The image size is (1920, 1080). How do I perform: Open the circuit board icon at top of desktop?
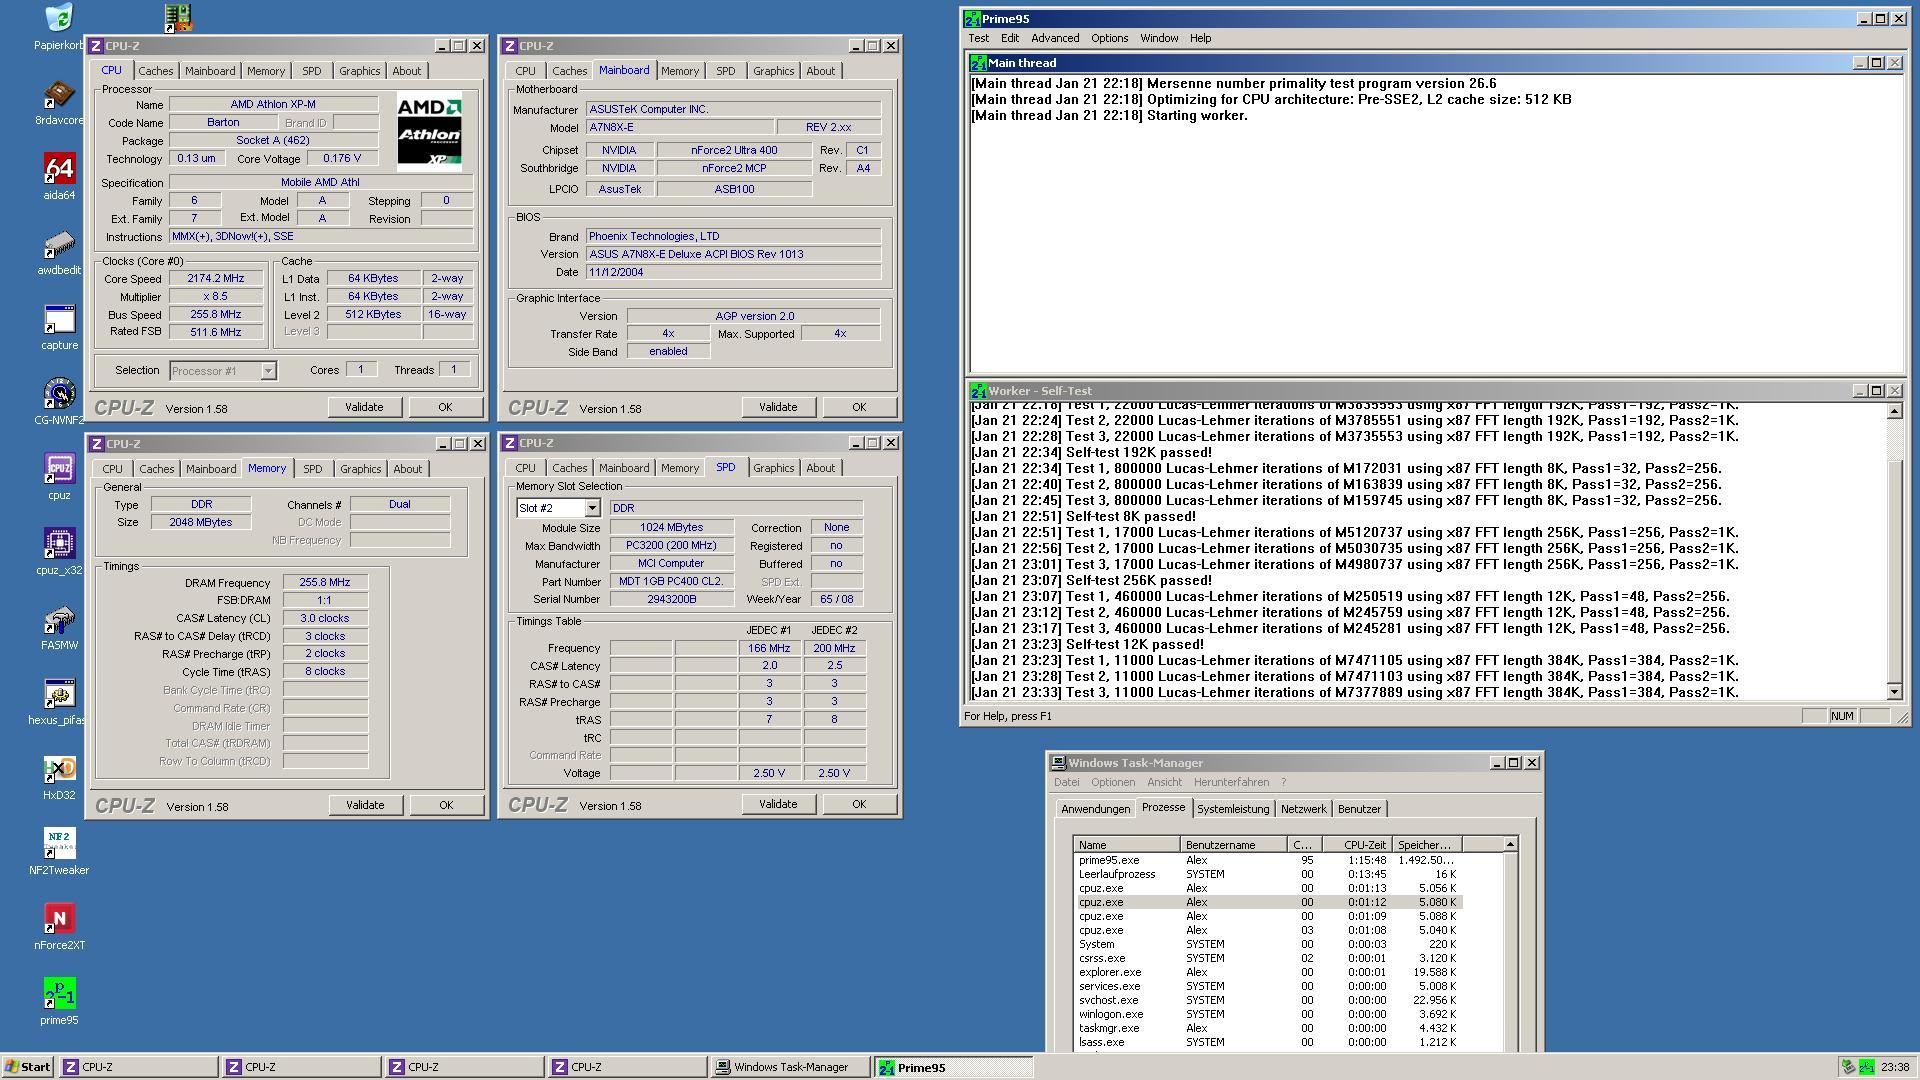178,17
